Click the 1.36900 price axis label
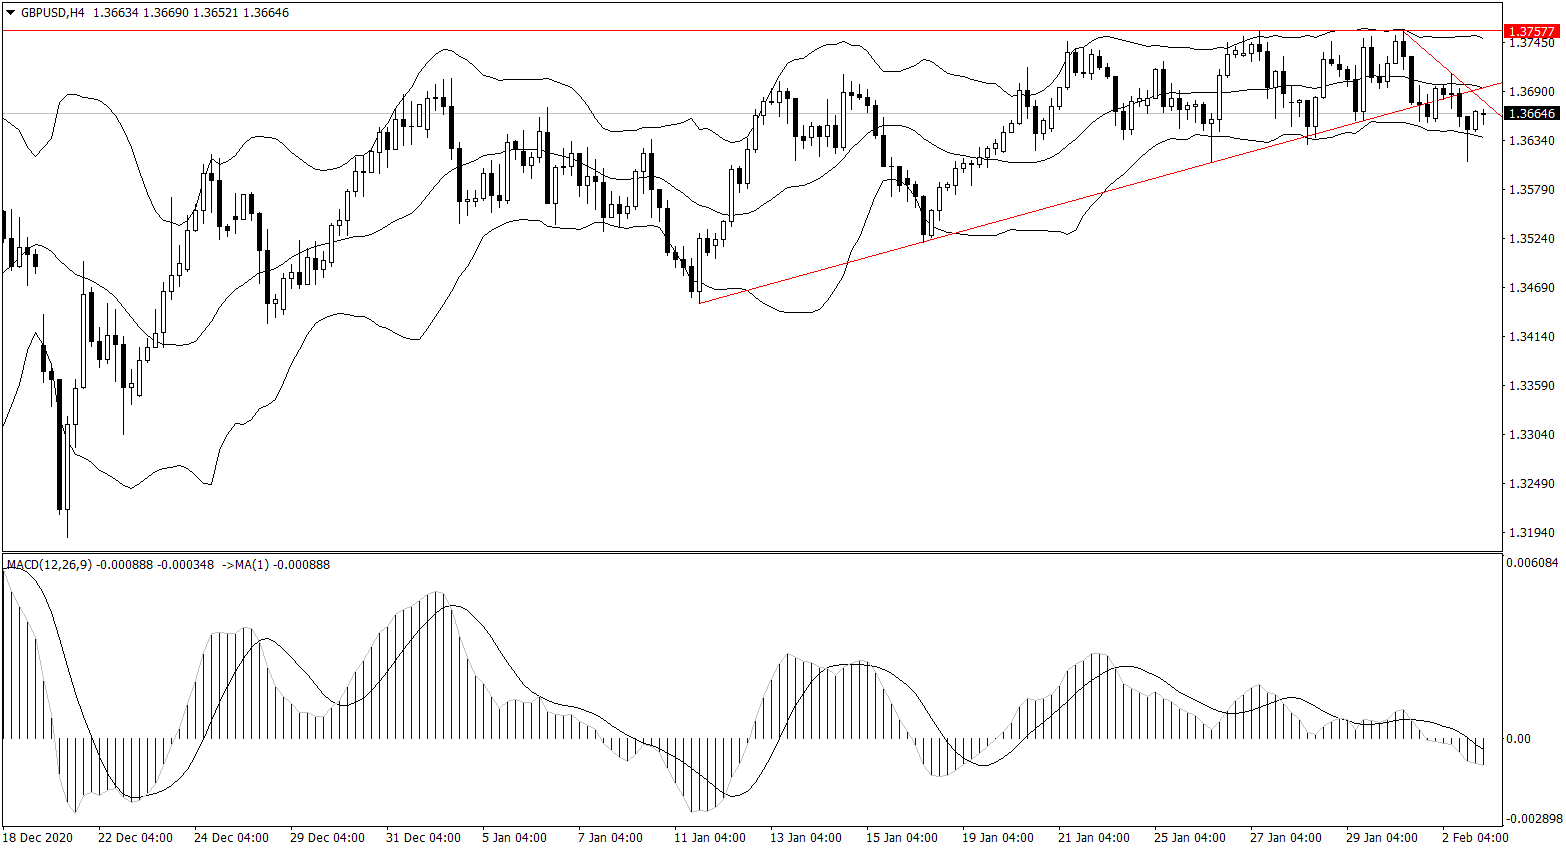The image size is (1566, 850). [x=1531, y=91]
